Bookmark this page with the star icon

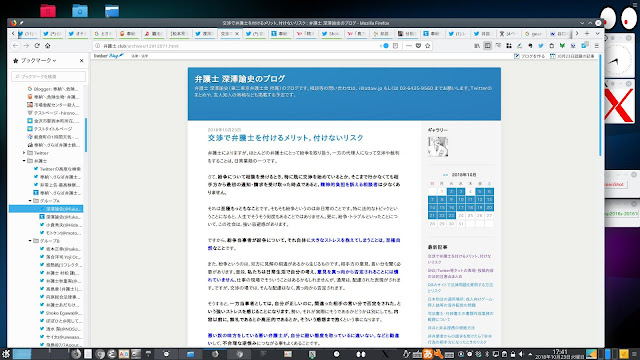click(427, 46)
